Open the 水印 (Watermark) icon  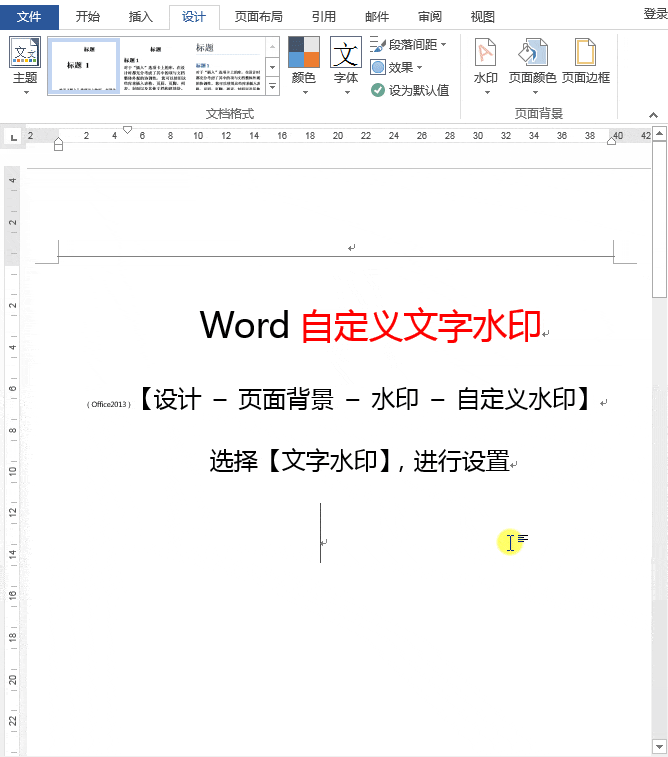(486, 52)
